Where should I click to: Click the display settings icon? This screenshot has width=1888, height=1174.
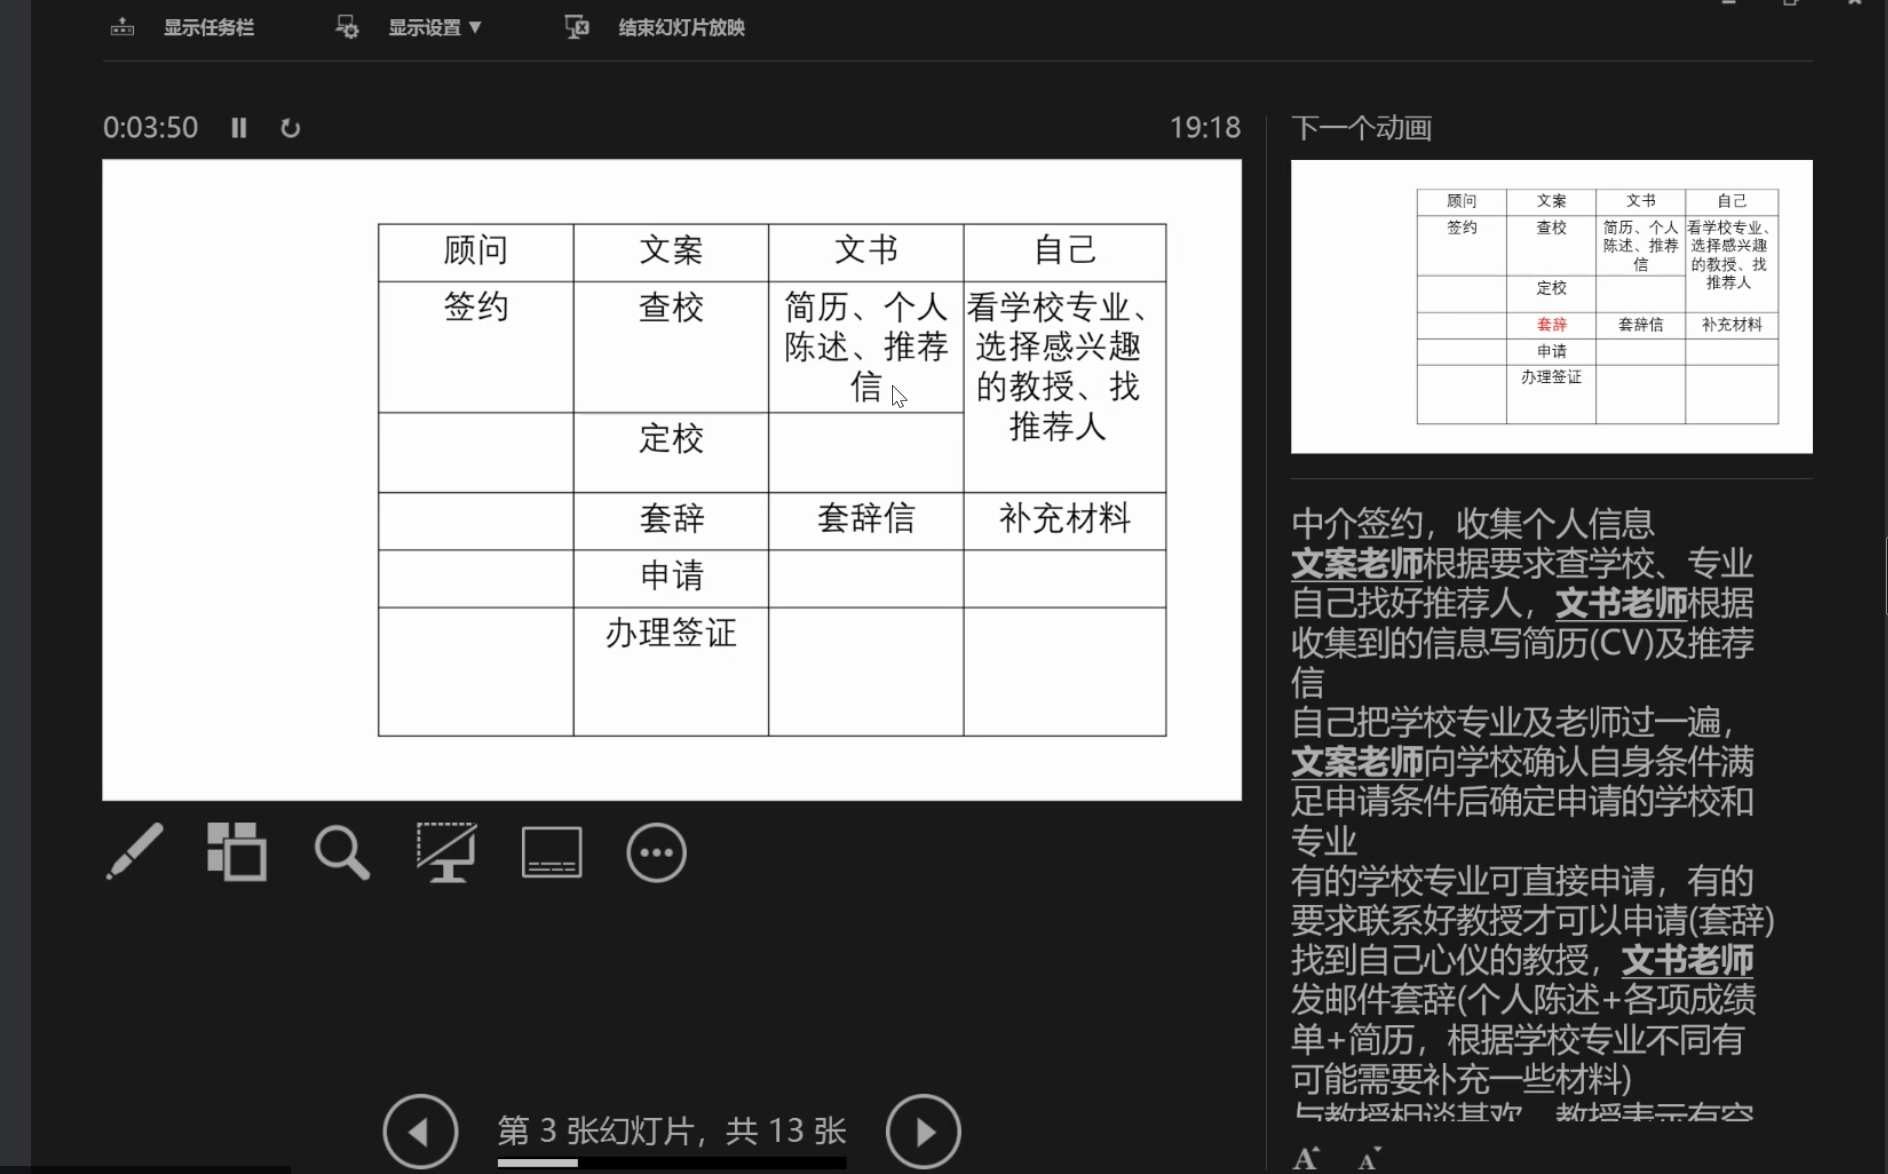(x=347, y=28)
